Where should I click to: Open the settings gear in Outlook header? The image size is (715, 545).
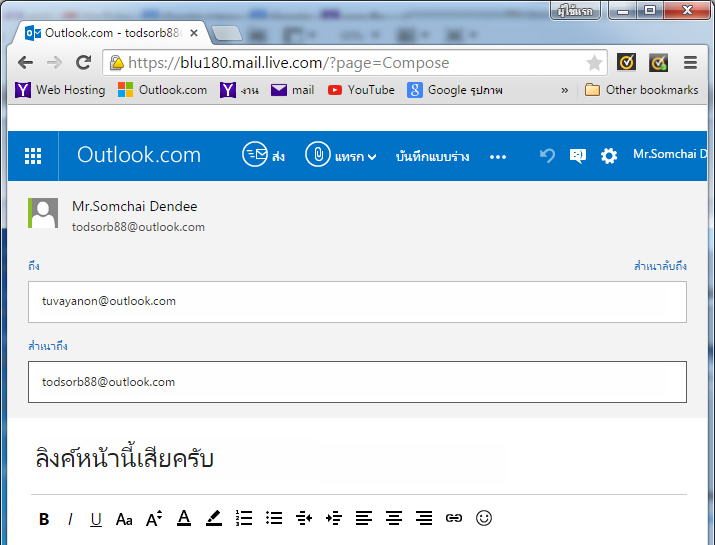(608, 156)
